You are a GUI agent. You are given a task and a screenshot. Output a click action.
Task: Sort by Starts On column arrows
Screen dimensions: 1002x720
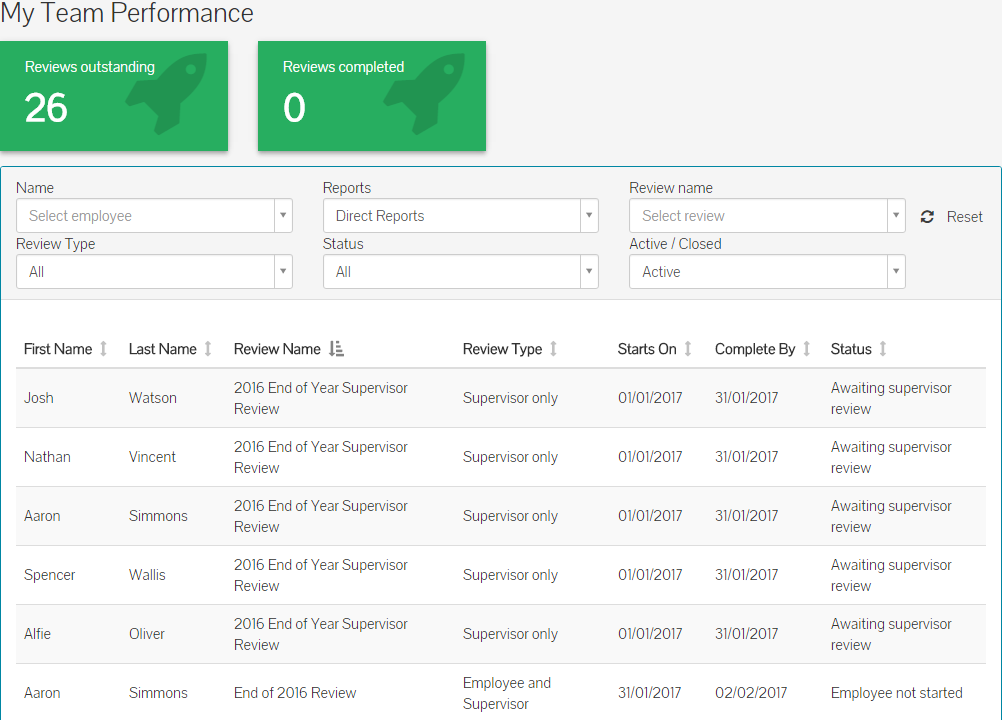pyautogui.click(x=688, y=349)
